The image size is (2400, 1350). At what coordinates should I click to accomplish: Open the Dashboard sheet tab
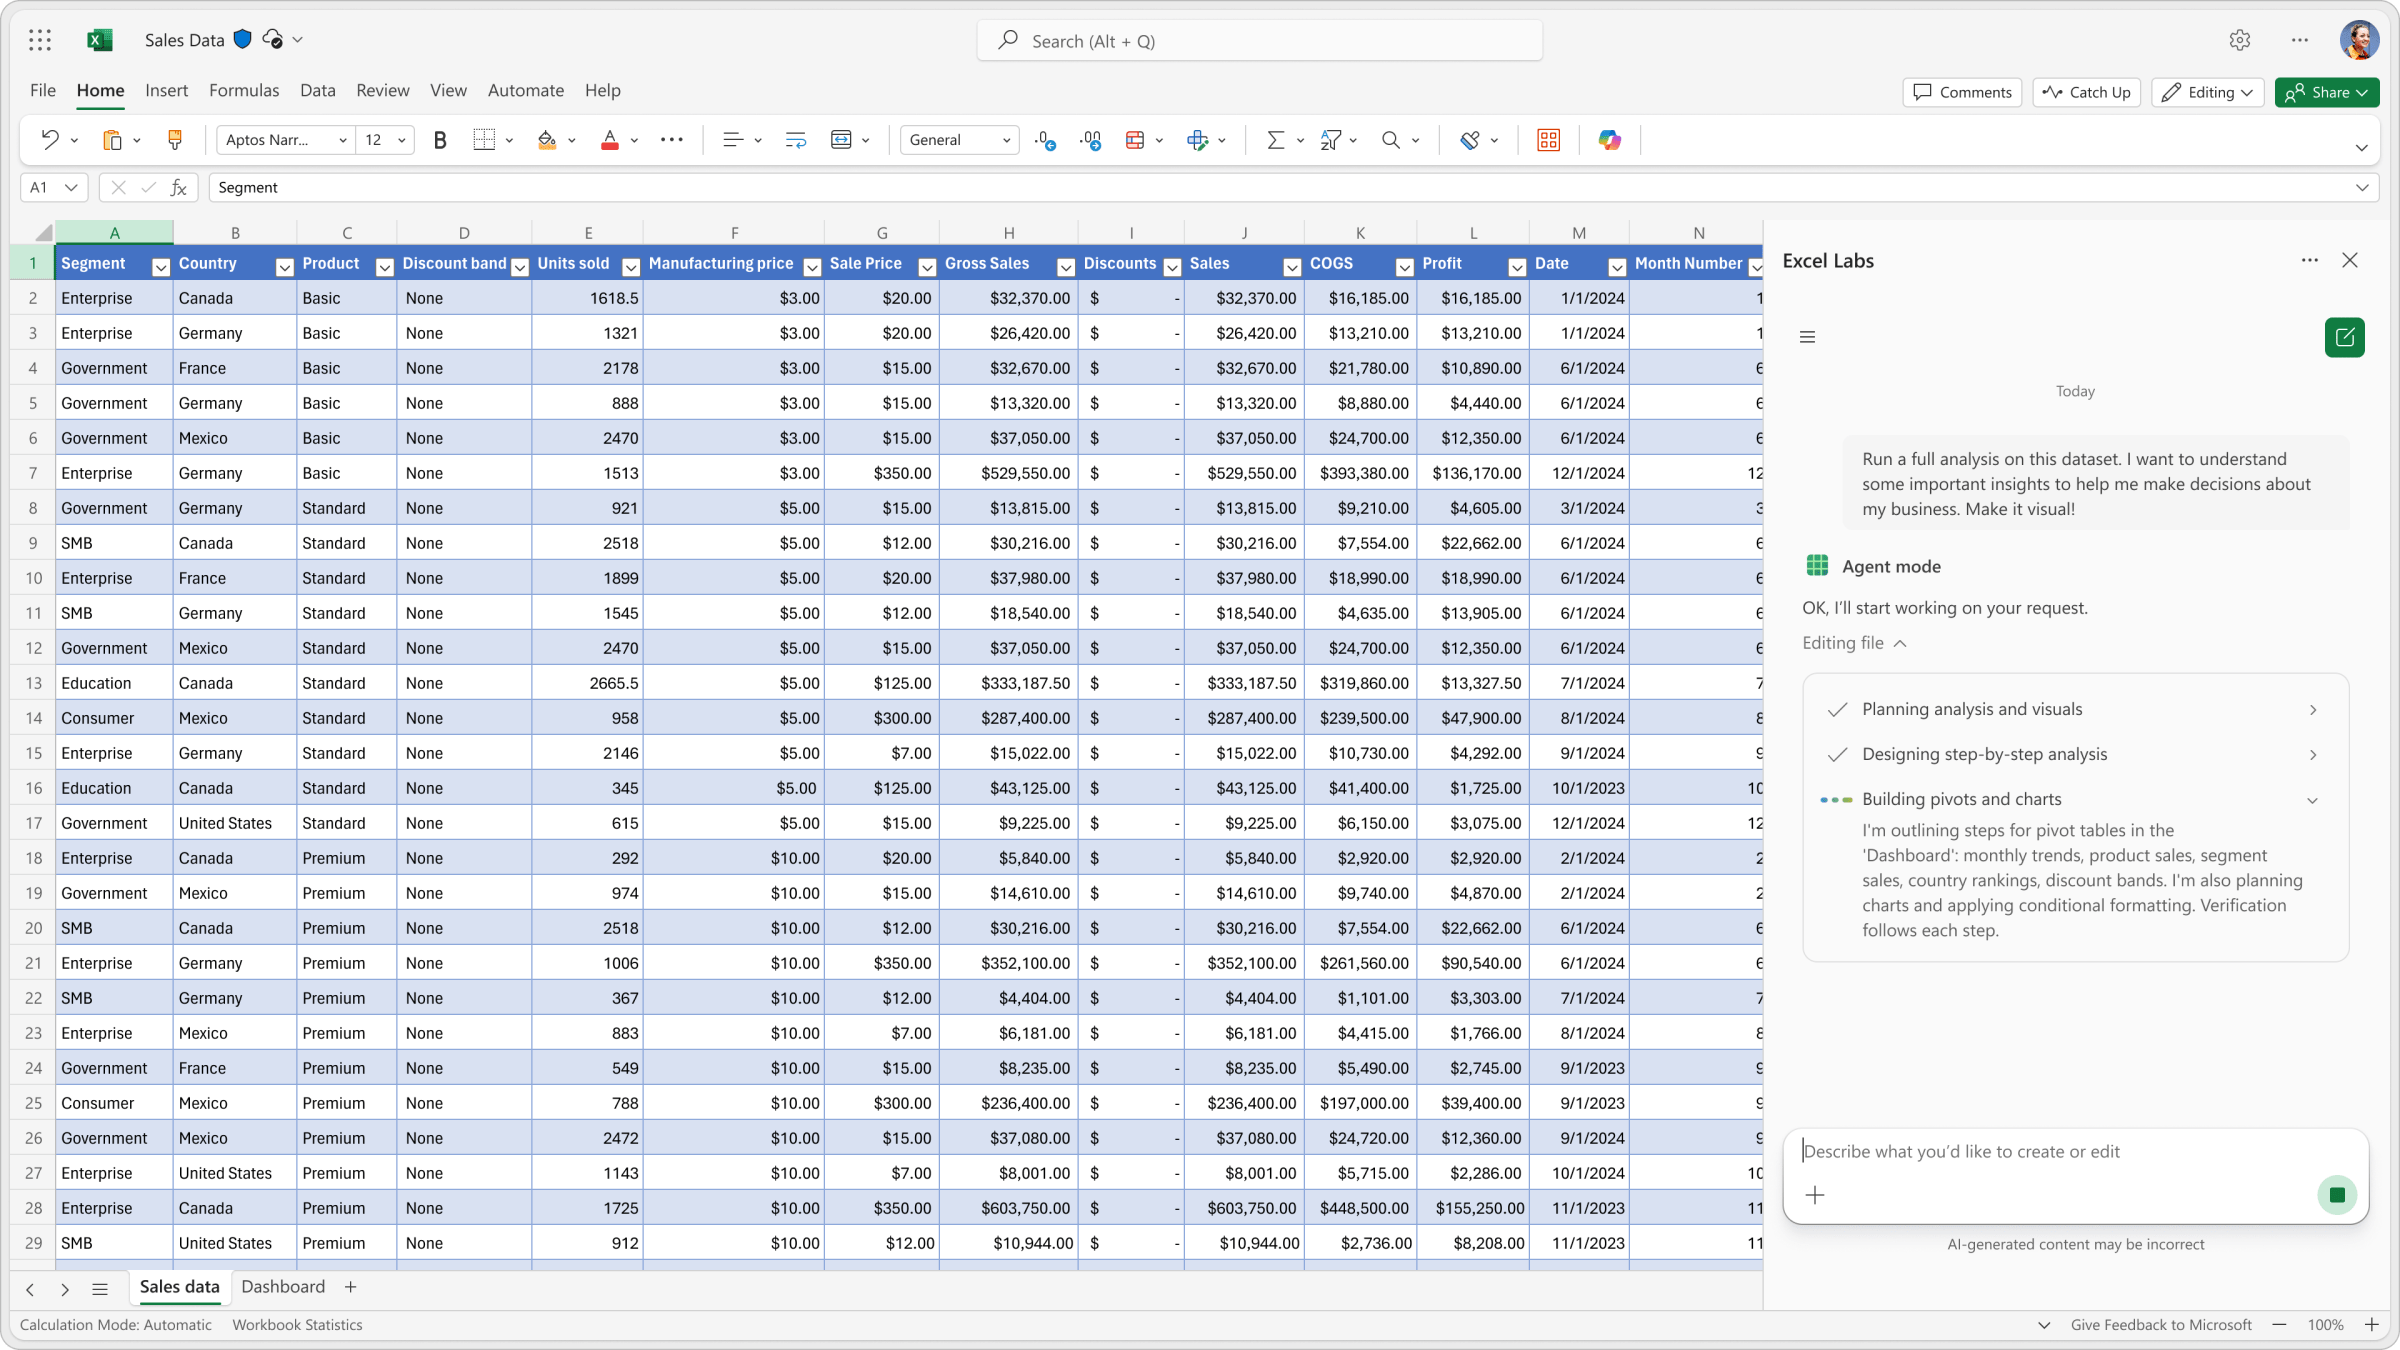[x=283, y=1287]
